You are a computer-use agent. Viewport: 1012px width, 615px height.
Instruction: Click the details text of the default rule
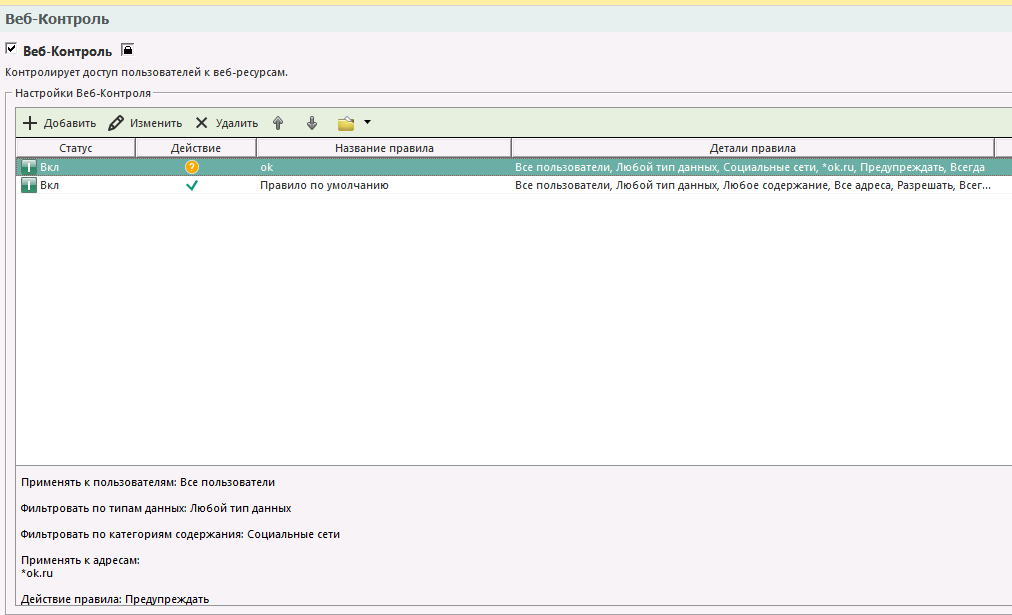(752, 185)
